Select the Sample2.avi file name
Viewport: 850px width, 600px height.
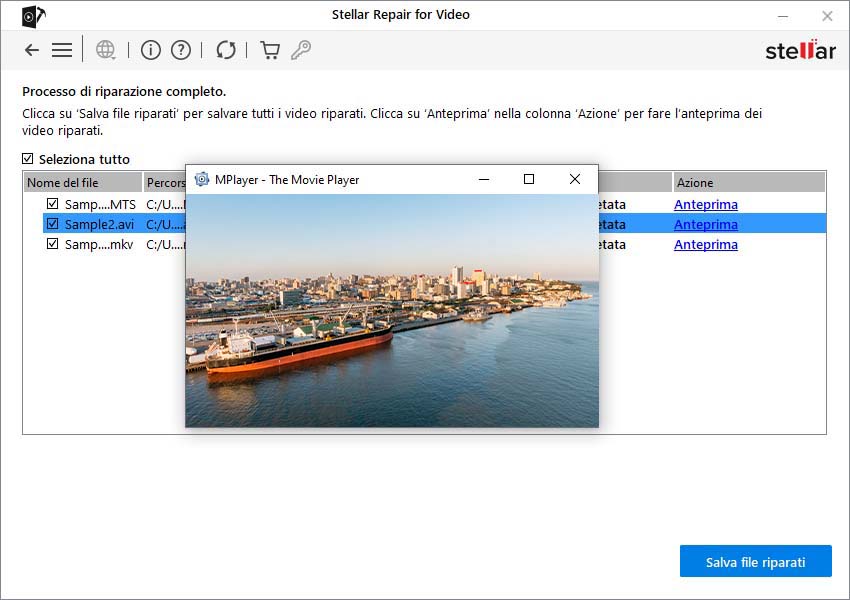click(99, 224)
